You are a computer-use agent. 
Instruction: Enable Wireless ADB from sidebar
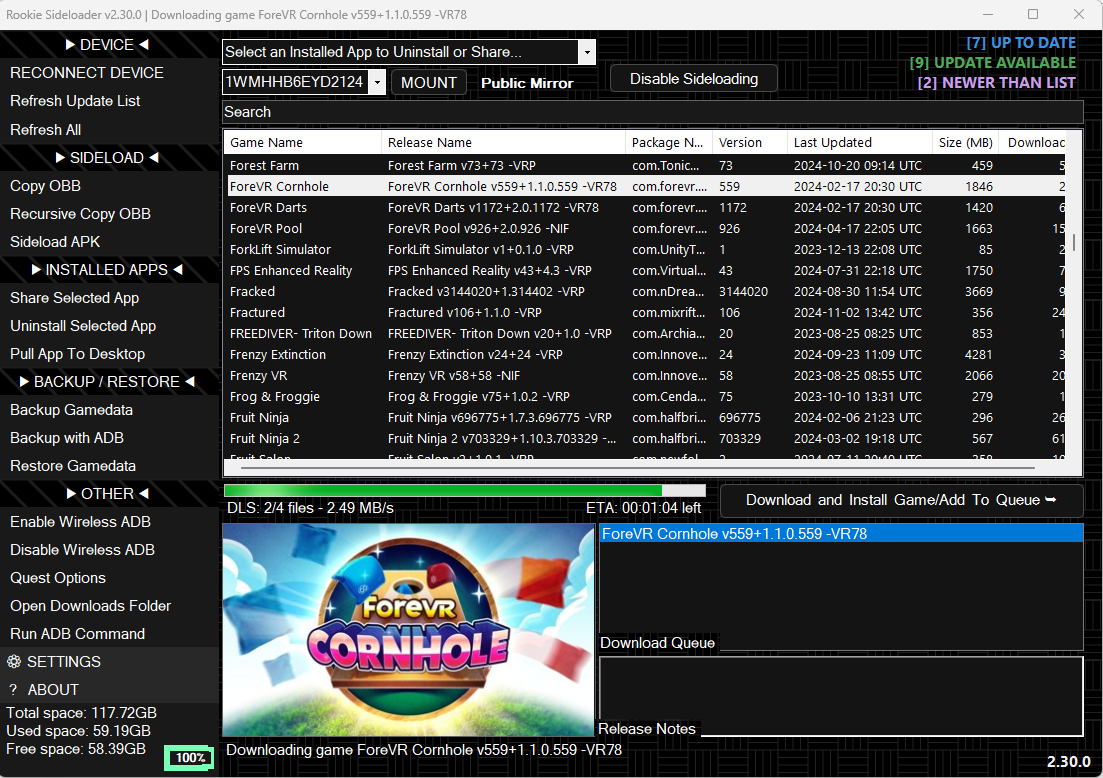pos(80,522)
